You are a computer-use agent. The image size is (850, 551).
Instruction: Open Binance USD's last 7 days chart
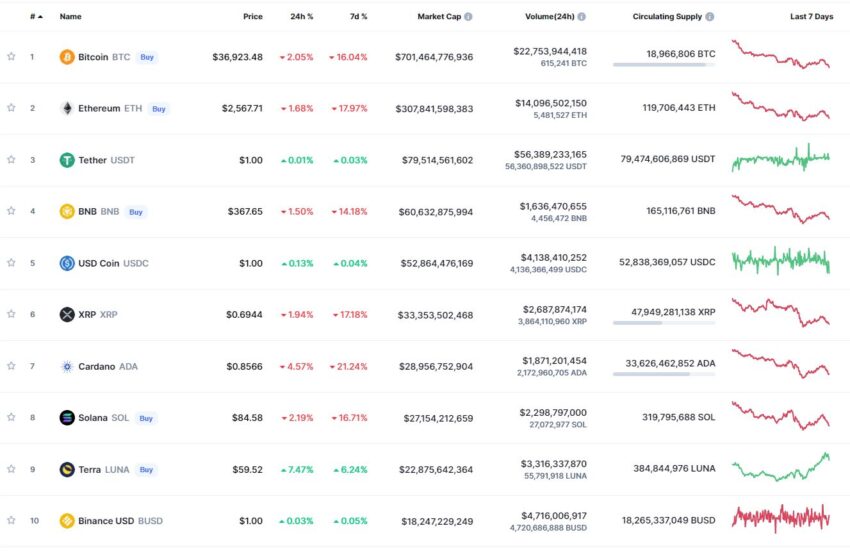(781, 518)
